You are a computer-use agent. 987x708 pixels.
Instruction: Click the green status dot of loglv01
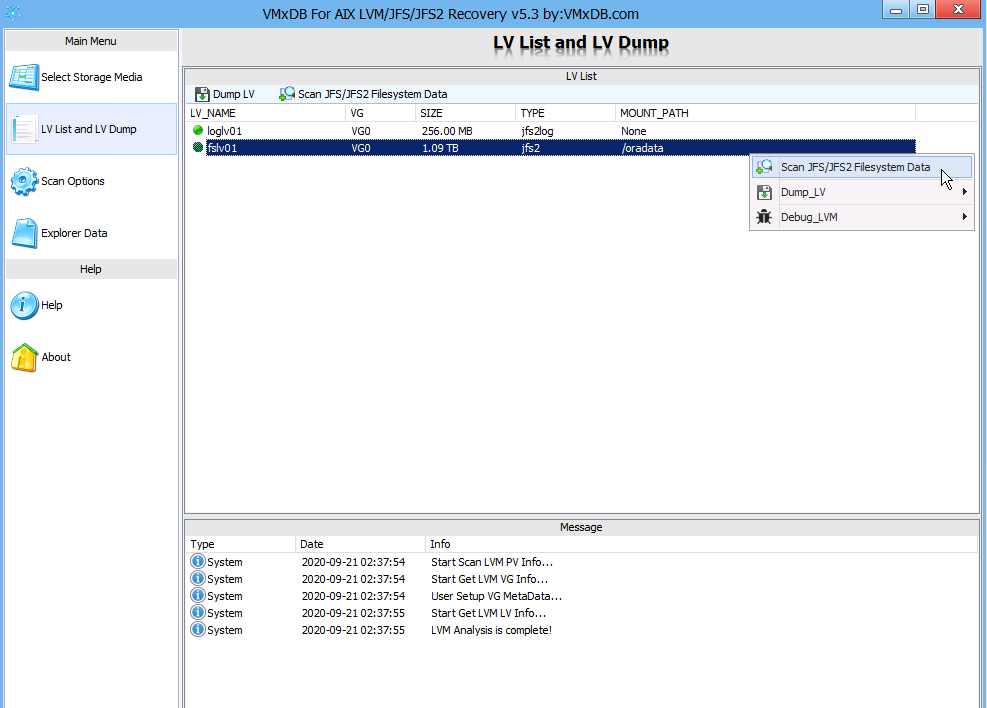point(198,130)
